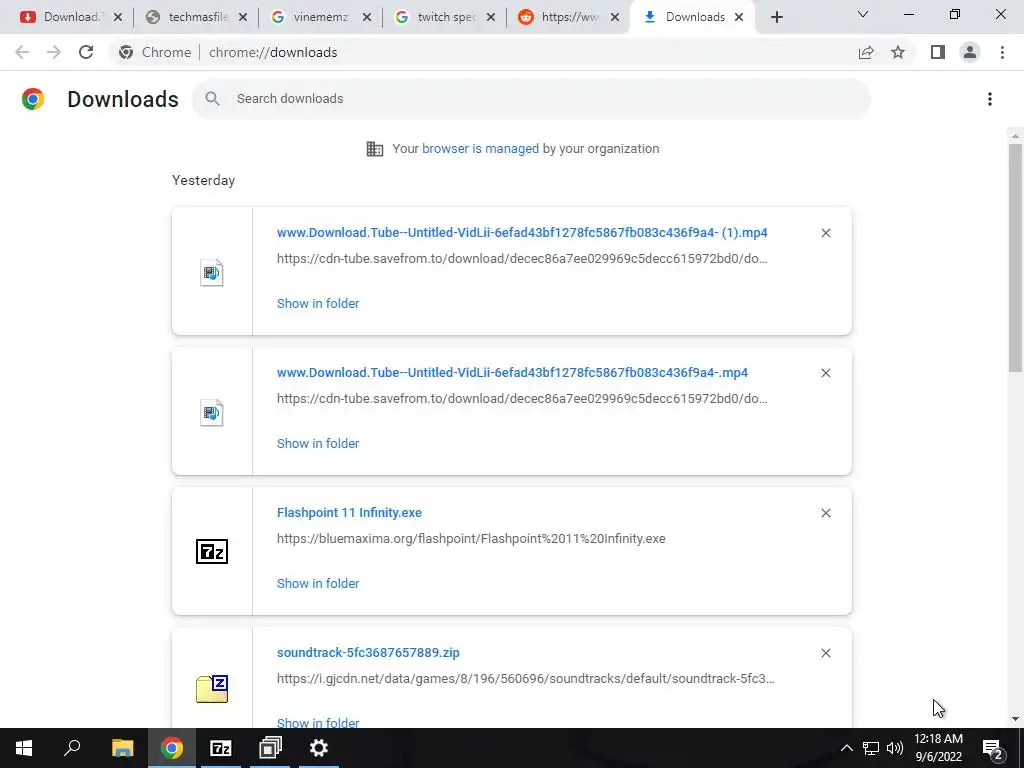This screenshot has height=768, width=1024.
Task: Open the tab search chevron
Action: click(863, 14)
